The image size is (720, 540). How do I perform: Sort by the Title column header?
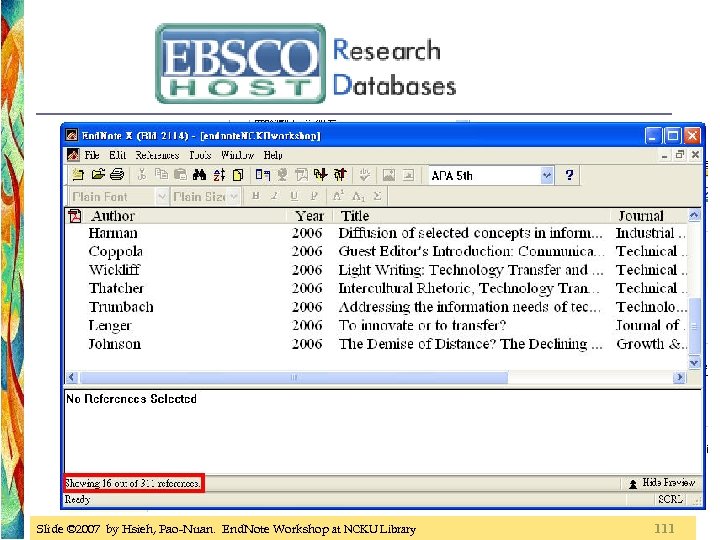point(472,216)
